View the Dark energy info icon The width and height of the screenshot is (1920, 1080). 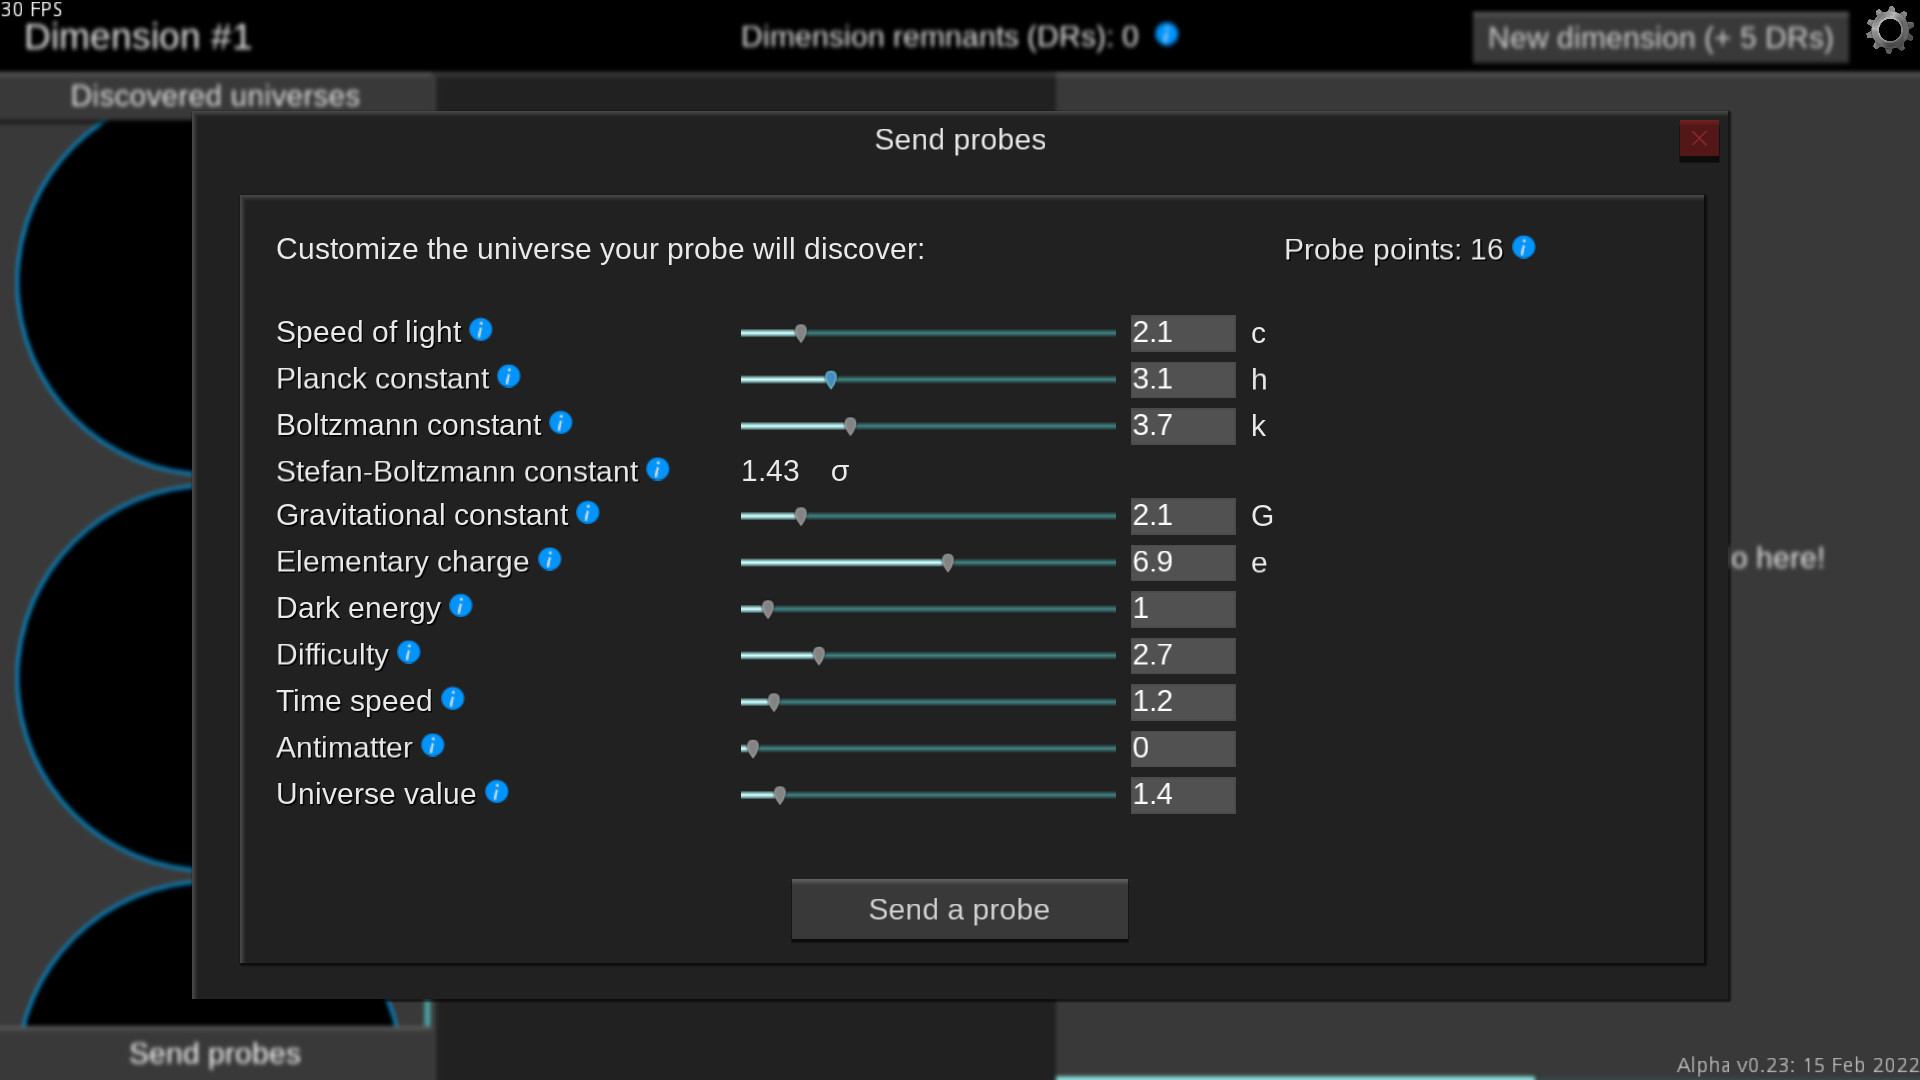pos(460,606)
